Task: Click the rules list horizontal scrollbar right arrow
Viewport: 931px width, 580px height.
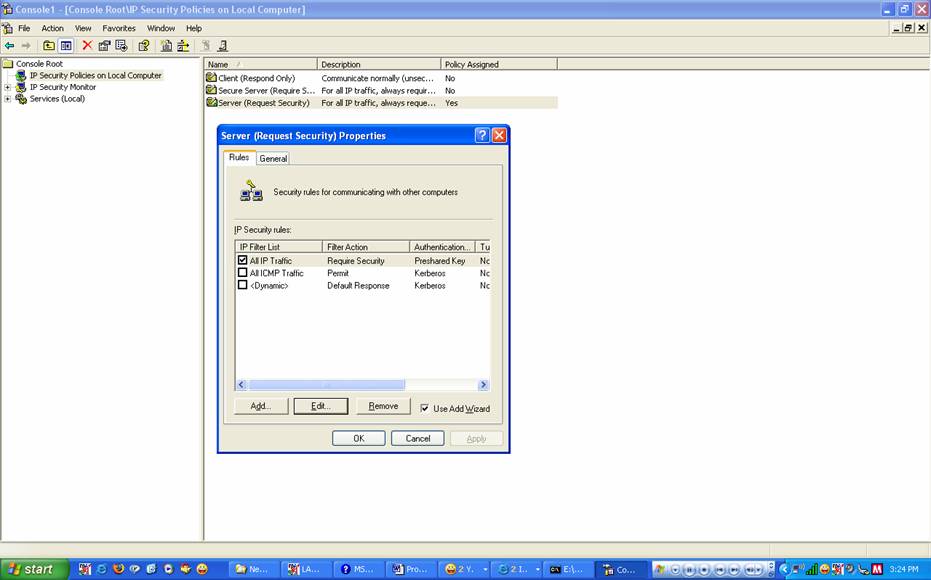Action: (x=483, y=385)
